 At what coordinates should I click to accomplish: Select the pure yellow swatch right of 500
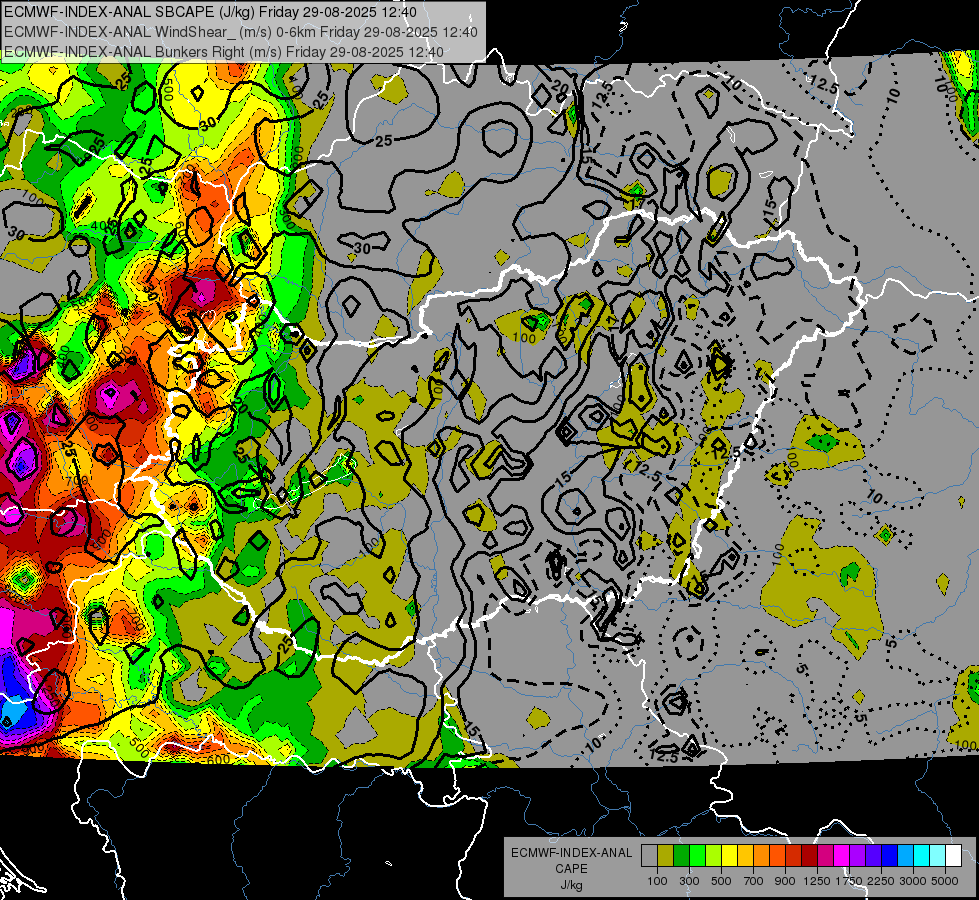(x=729, y=856)
